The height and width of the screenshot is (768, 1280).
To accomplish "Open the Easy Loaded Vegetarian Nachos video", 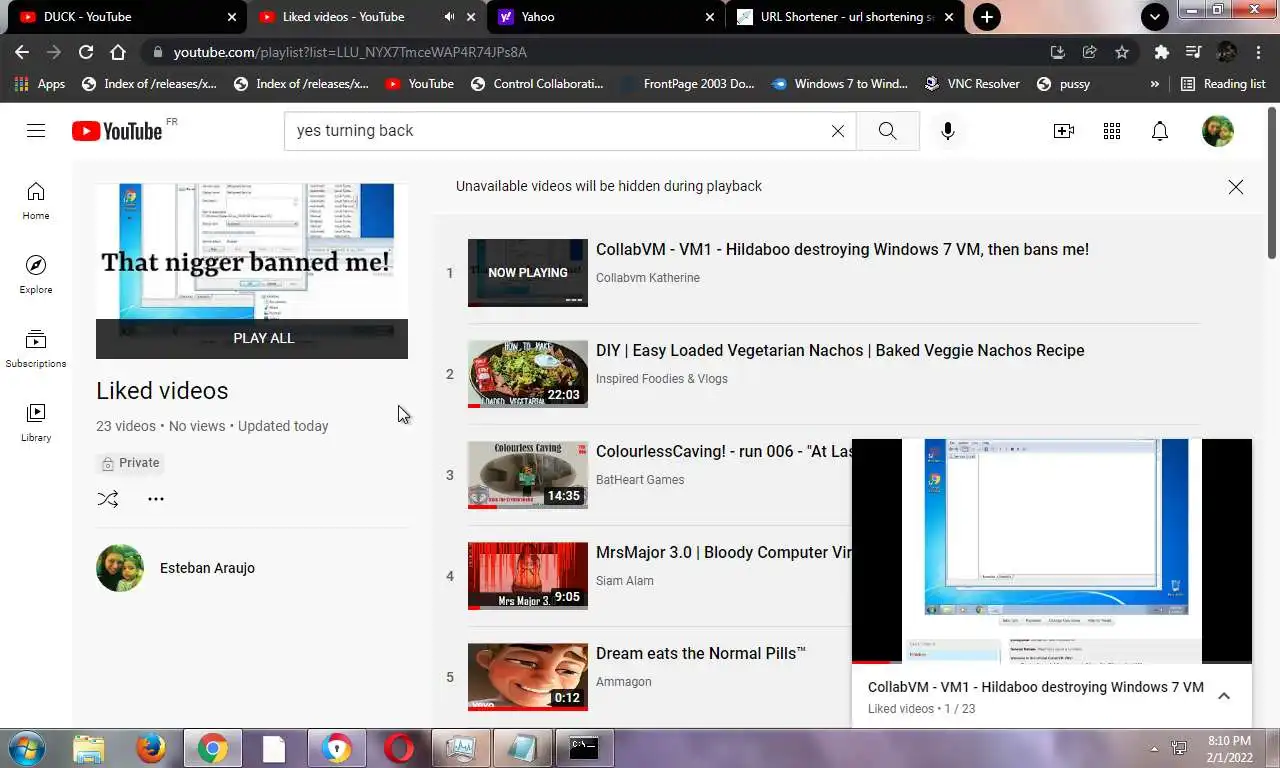I will [840, 351].
